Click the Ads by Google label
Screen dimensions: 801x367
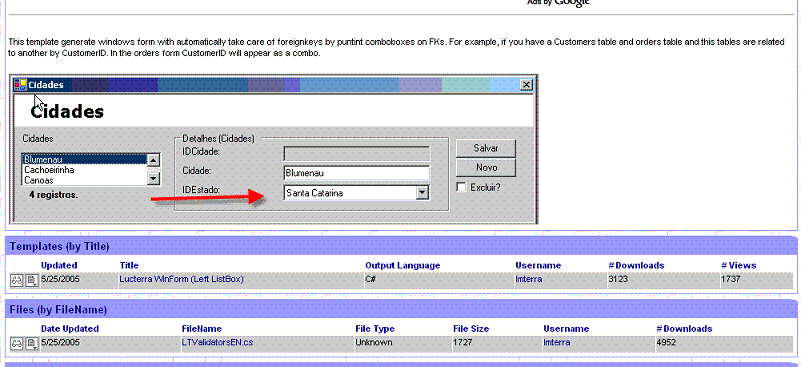coord(558,3)
